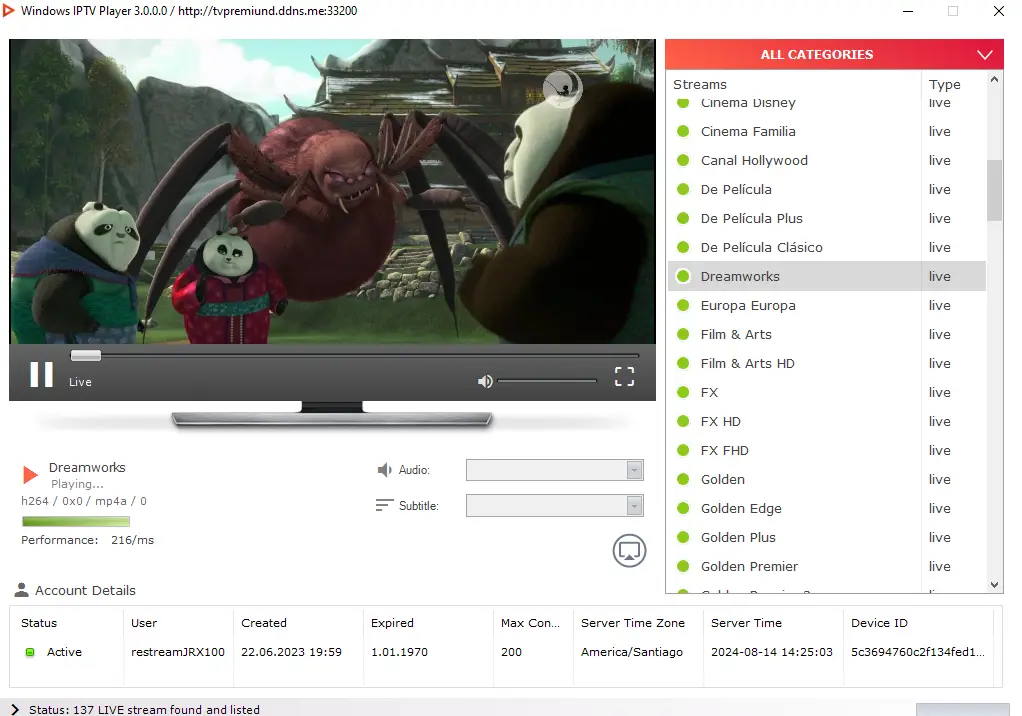Close the IPTV Player window
Viewport: 1022px width, 716px height.
click(998, 11)
